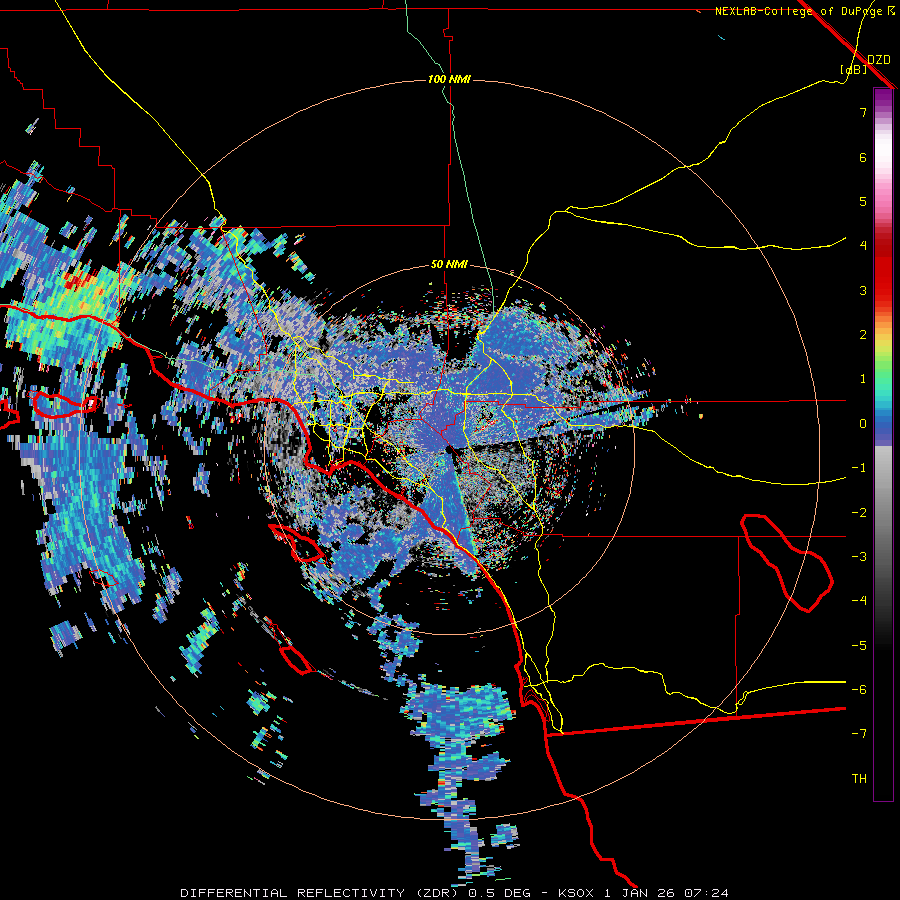The image size is (900, 900).
Task: Click the Differential Reflectivity KSOX caption text
Action: point(455,893)
